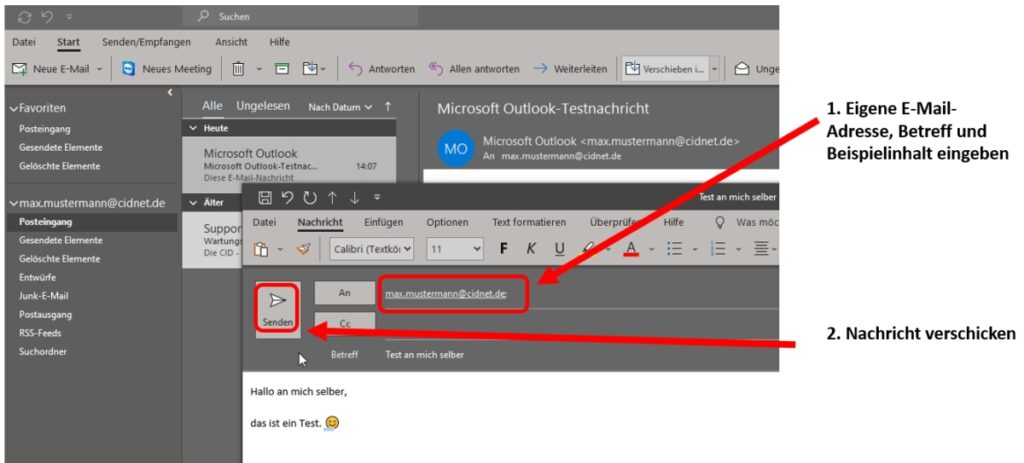
Task: Toggle underline U formatting
Action: tap(560, 249)
